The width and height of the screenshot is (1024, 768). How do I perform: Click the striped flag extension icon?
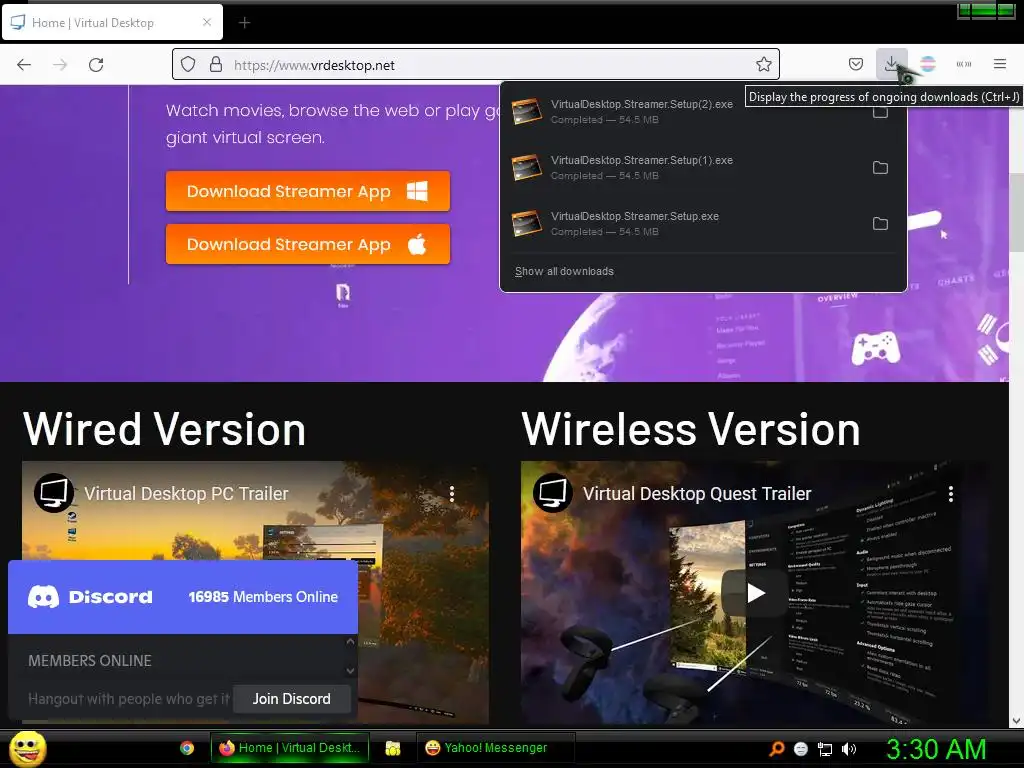928,64
